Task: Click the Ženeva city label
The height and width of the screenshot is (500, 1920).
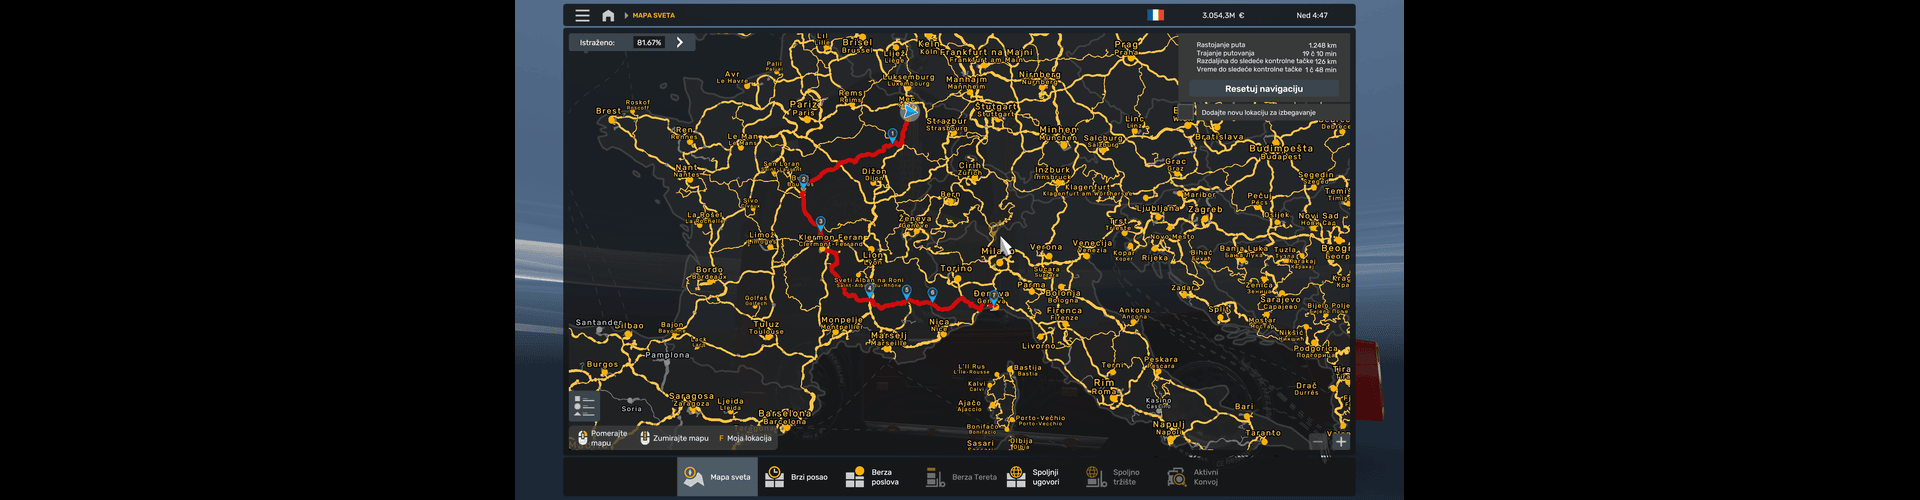Action: tap(915, 218)
